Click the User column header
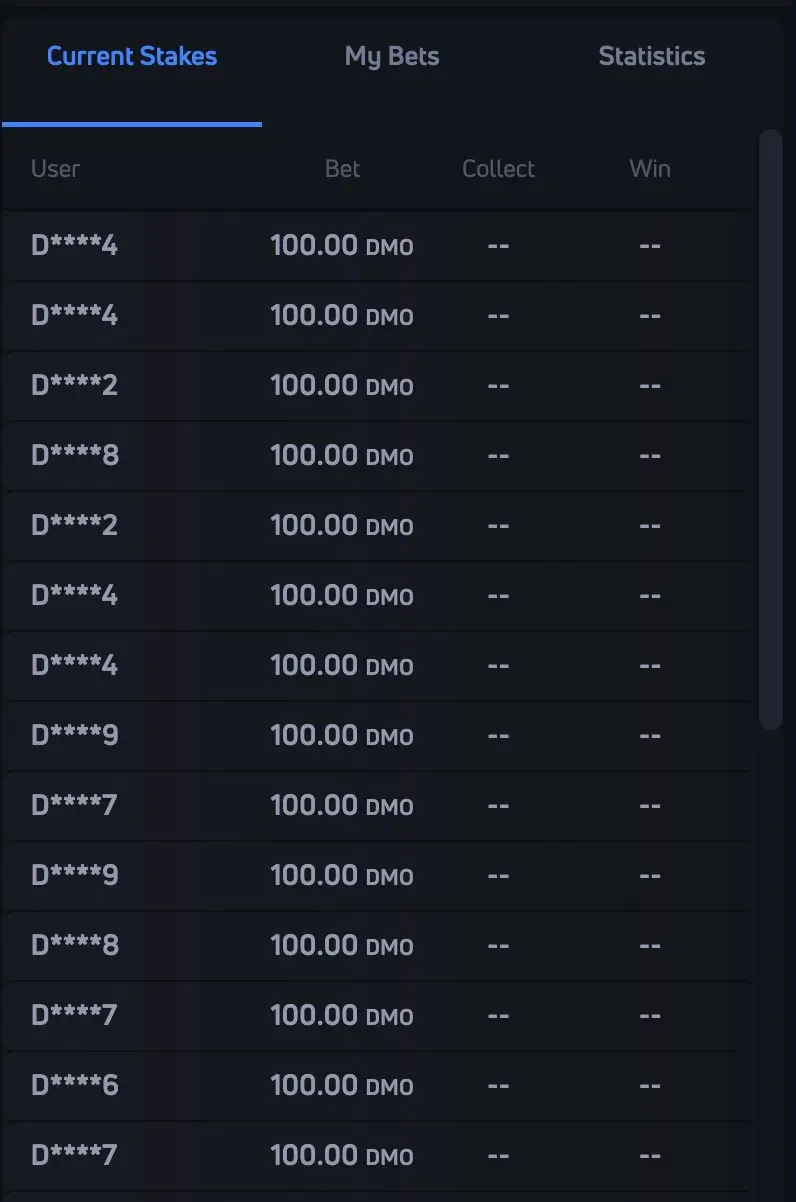Screen dimensions: 796x1202 55,169
